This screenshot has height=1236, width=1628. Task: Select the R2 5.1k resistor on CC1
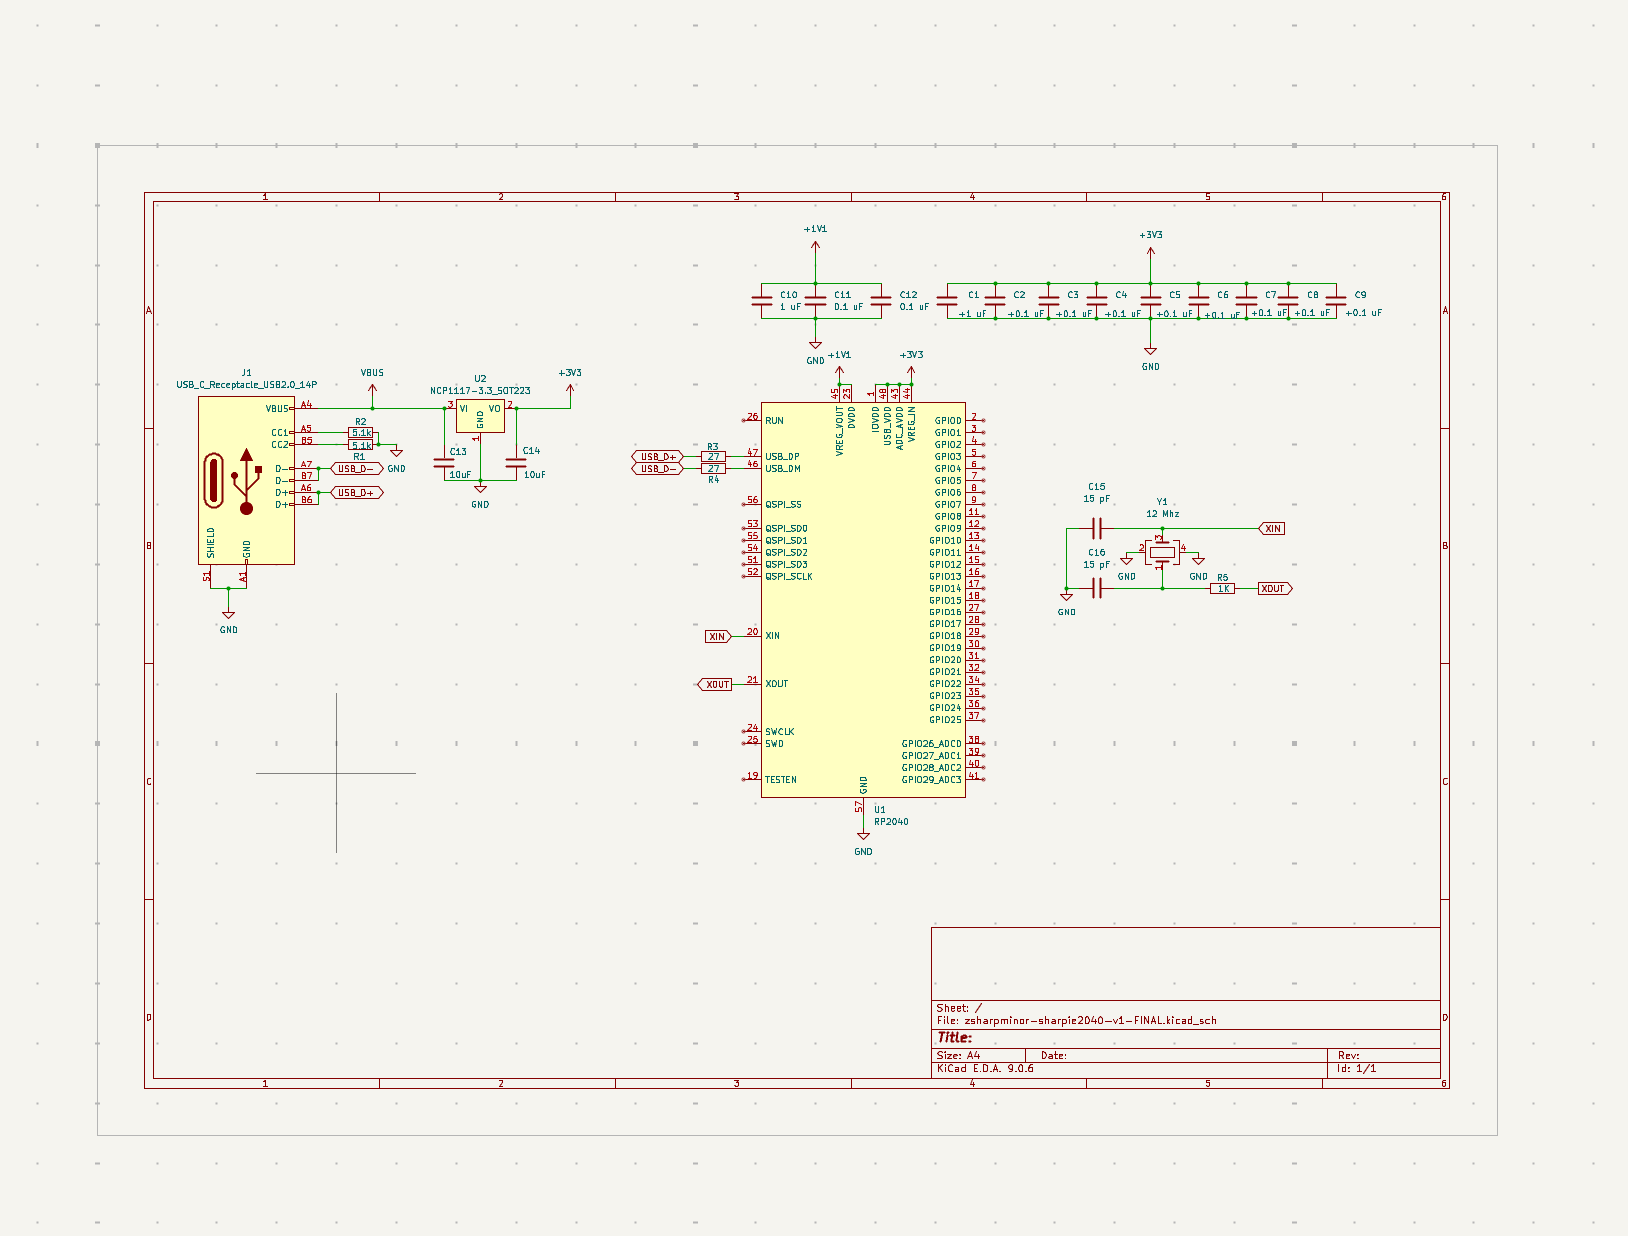coord(361,433)
